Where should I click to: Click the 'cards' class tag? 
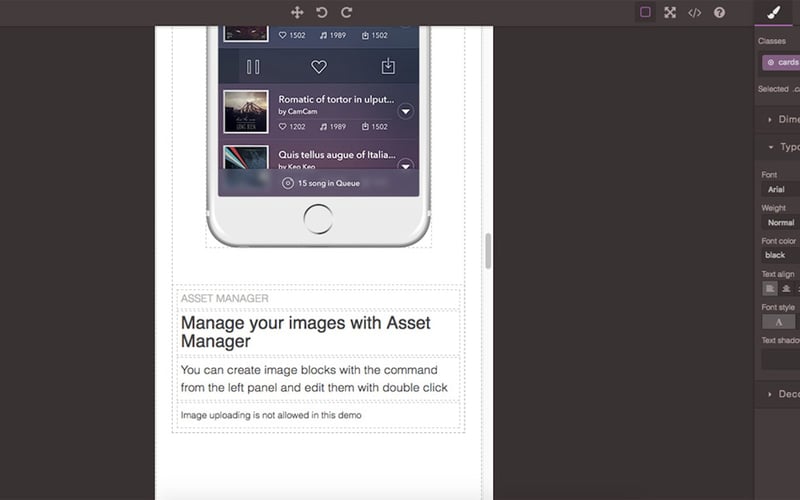pos(782,62)
